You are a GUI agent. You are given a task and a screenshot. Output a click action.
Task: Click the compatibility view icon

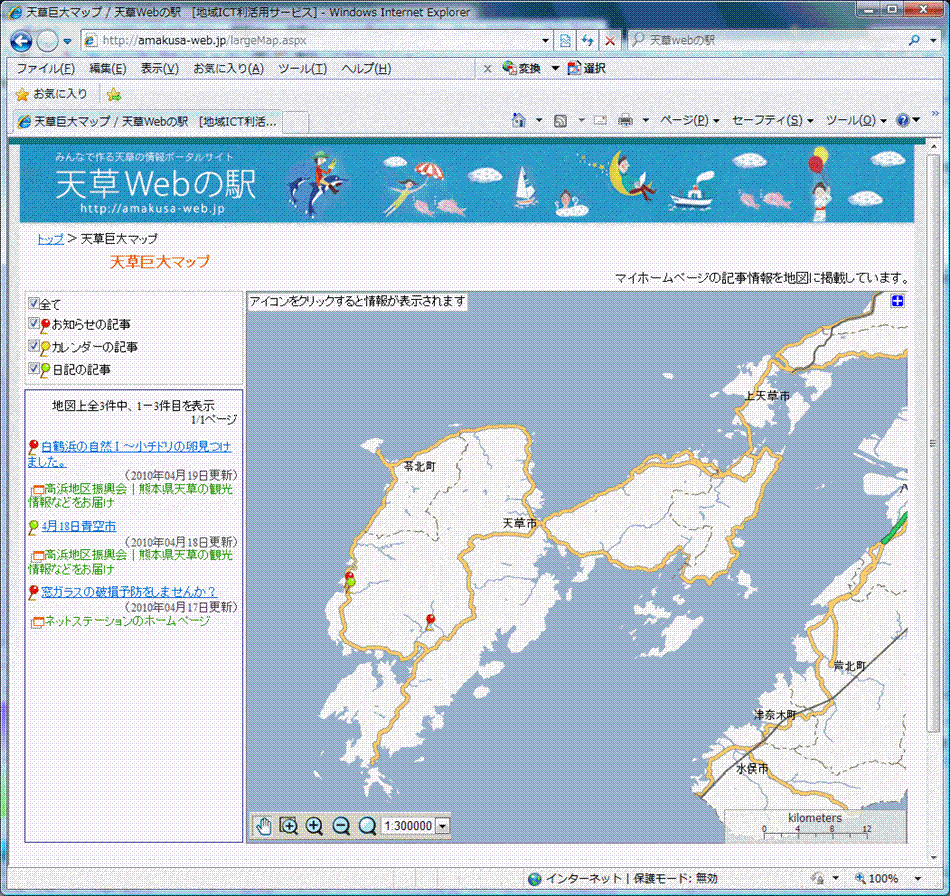tap(565, 41)
